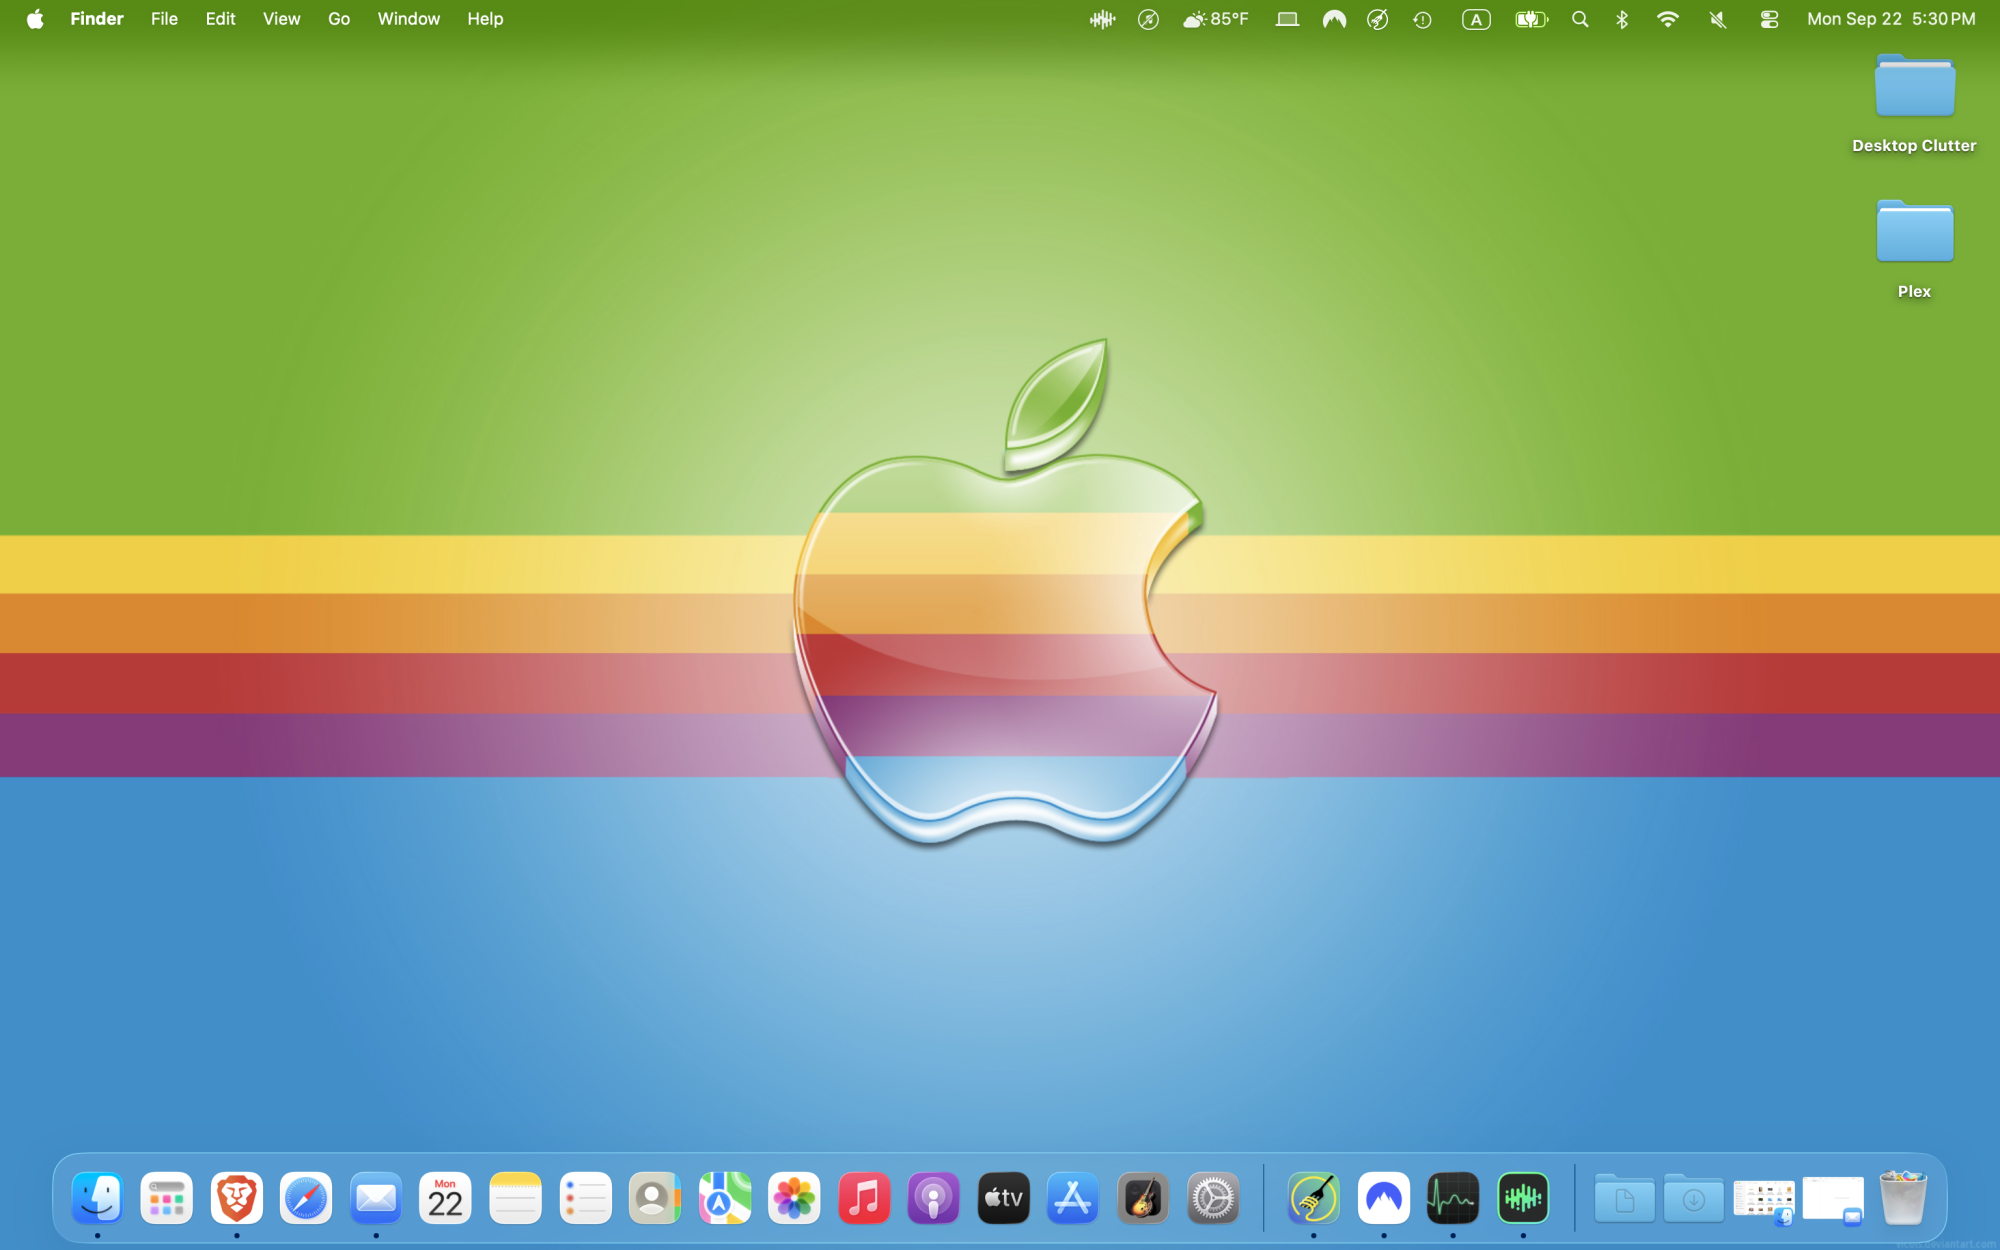The width and height of the screenshot is (2000, 1250).
Task: Open Control Center from the menu bar
Action: point(1769,19)
